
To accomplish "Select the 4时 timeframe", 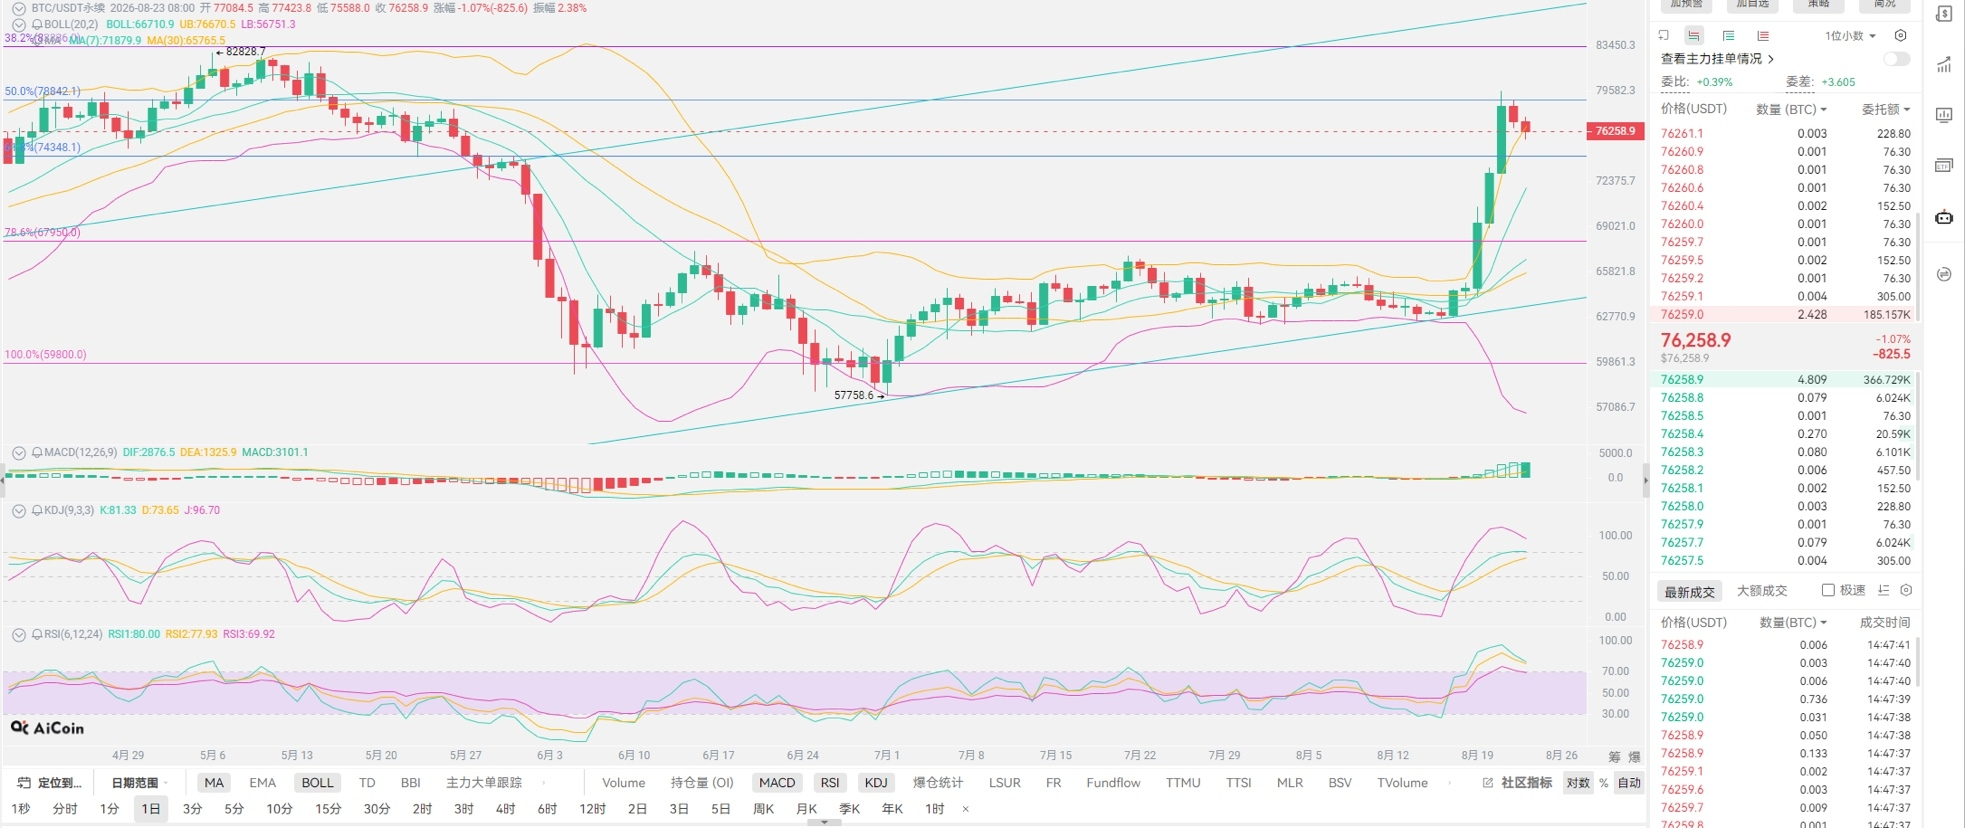I will (505, 809).
